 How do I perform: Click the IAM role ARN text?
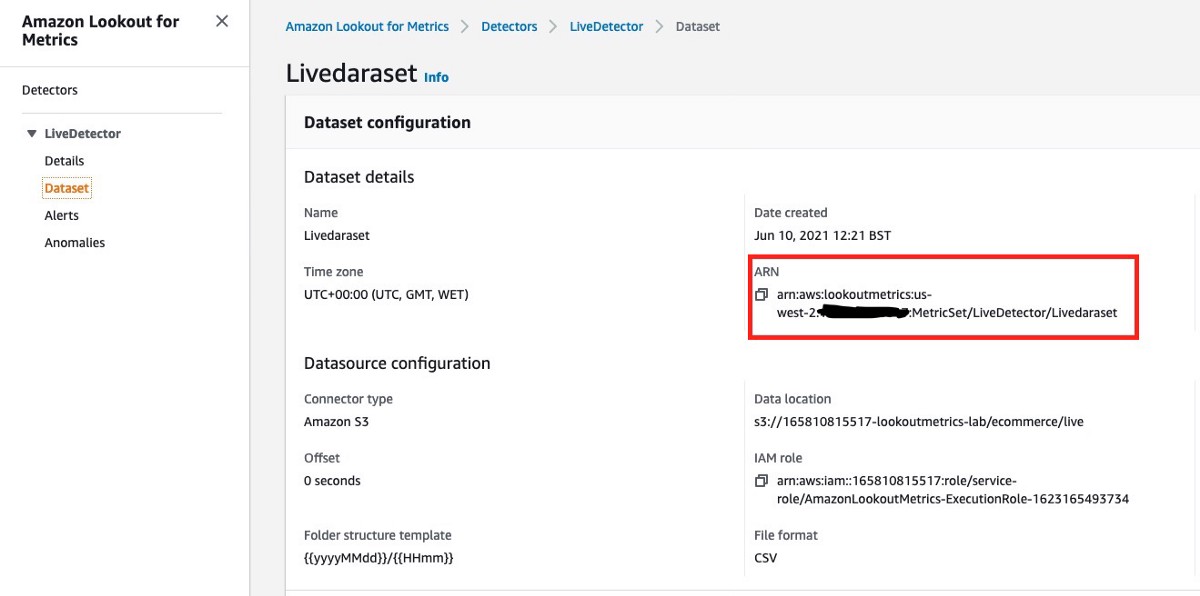(x=953, y=490)
